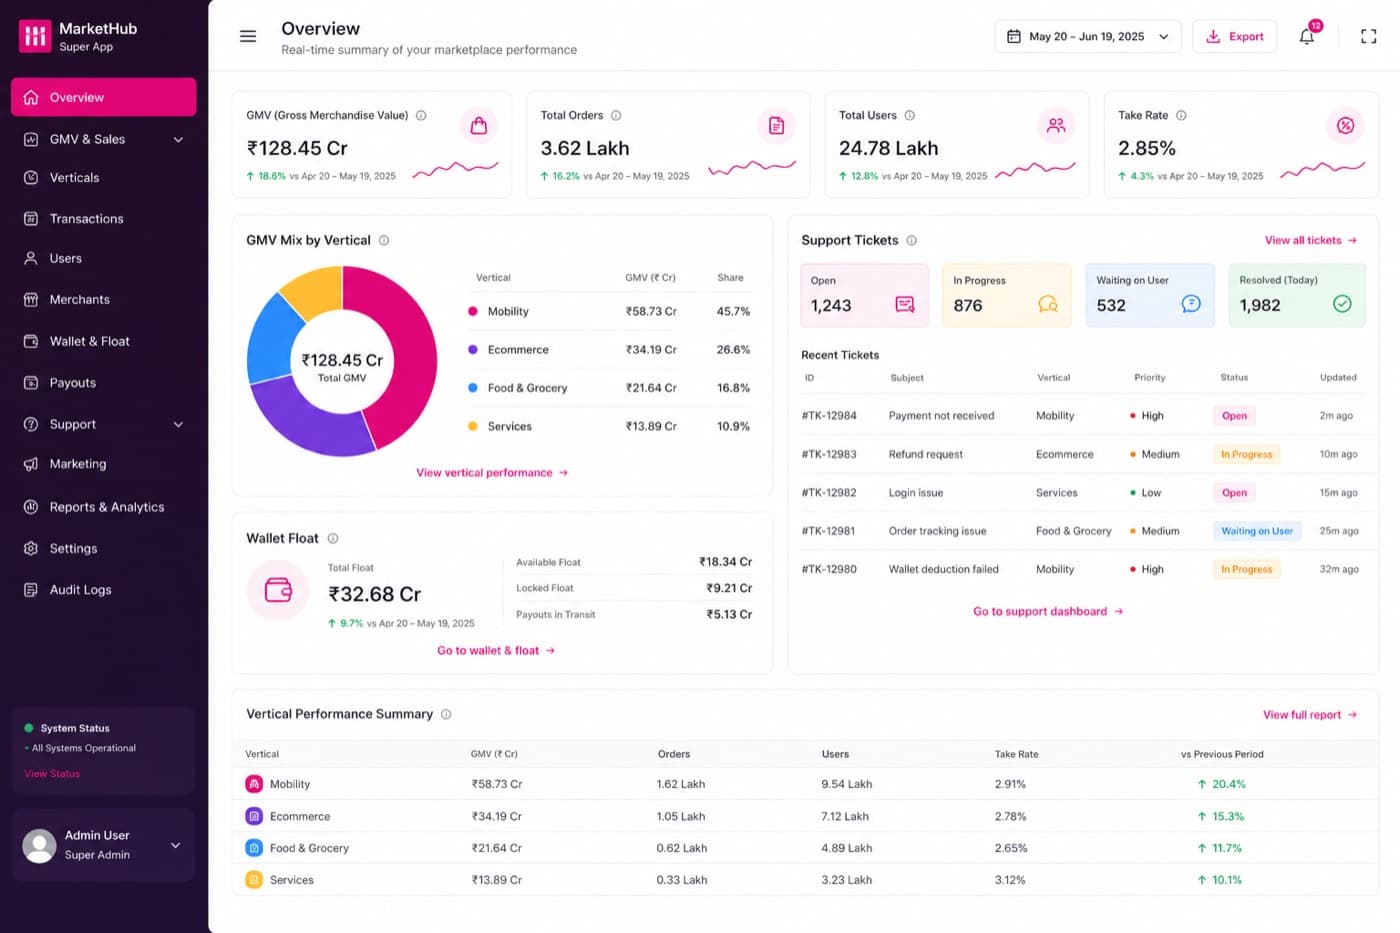This screenshot has width=1400, height=933.
Task: Click info icon beside GMV Mix by Vertical
Action: (384, 240)
